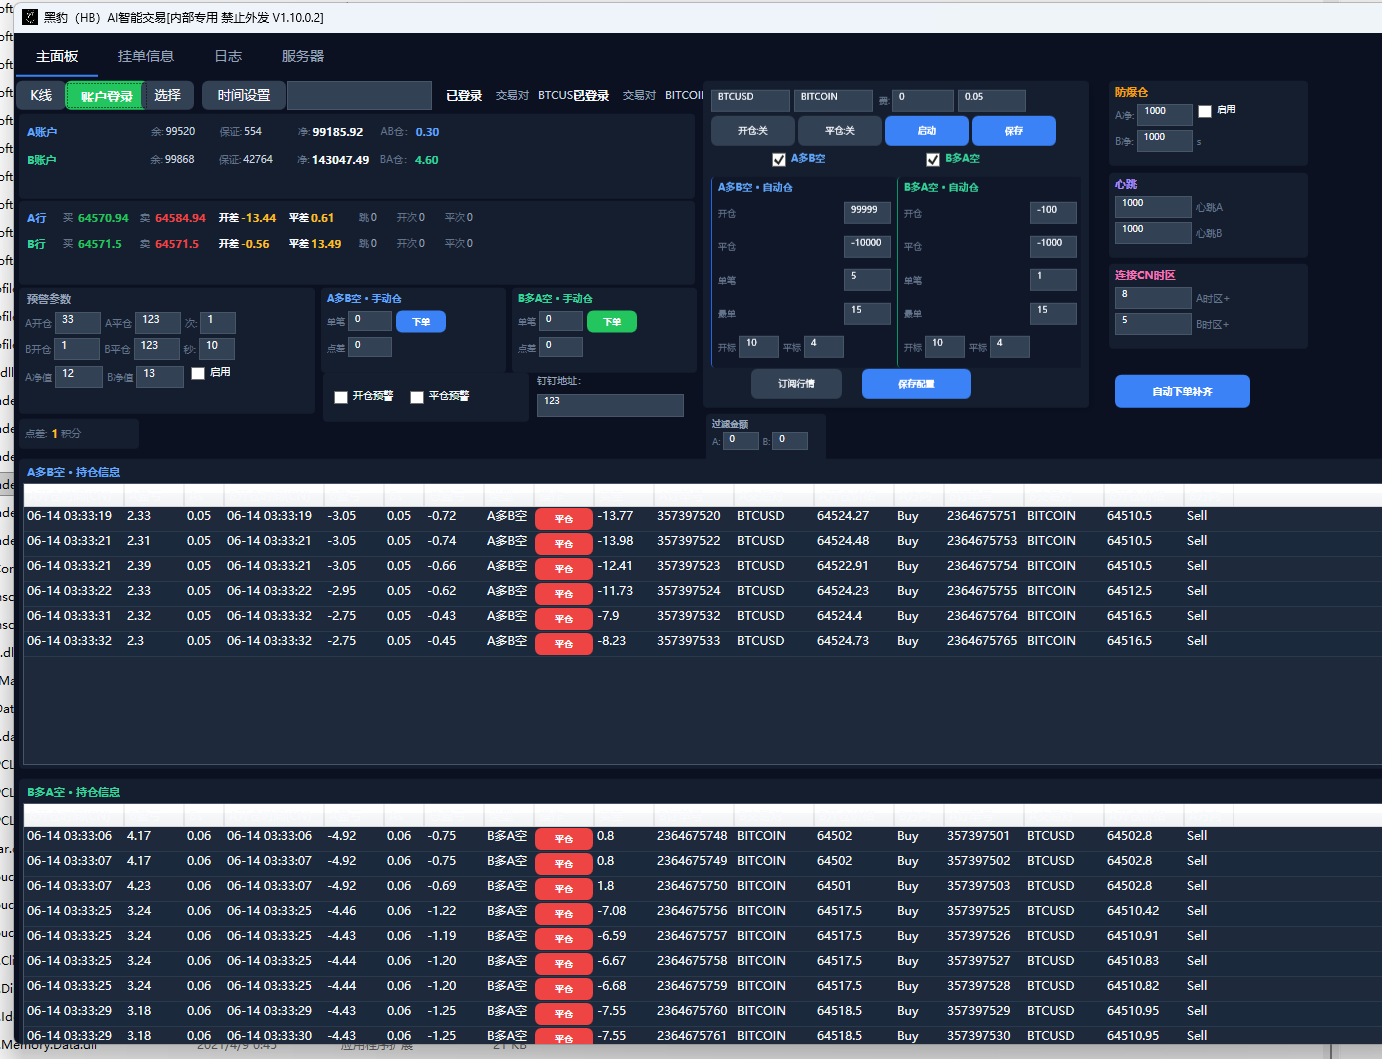Click the 保存 button next to 启动

coord(1014,131)
